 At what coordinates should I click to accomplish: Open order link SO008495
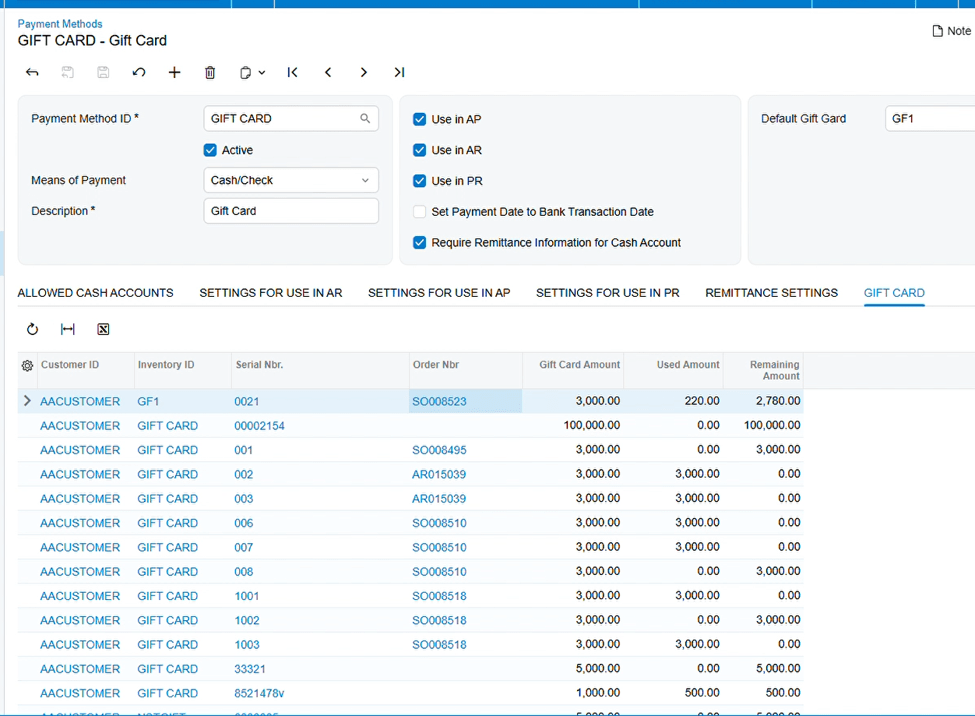439,450
